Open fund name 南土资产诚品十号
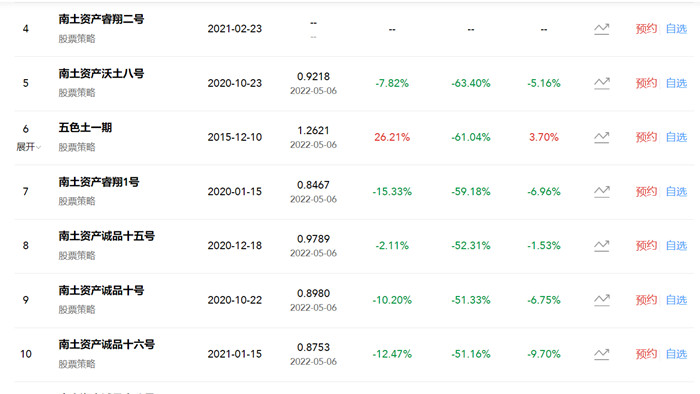The width and height of the screenshot is (700, 394). click(x=101, y=290)
